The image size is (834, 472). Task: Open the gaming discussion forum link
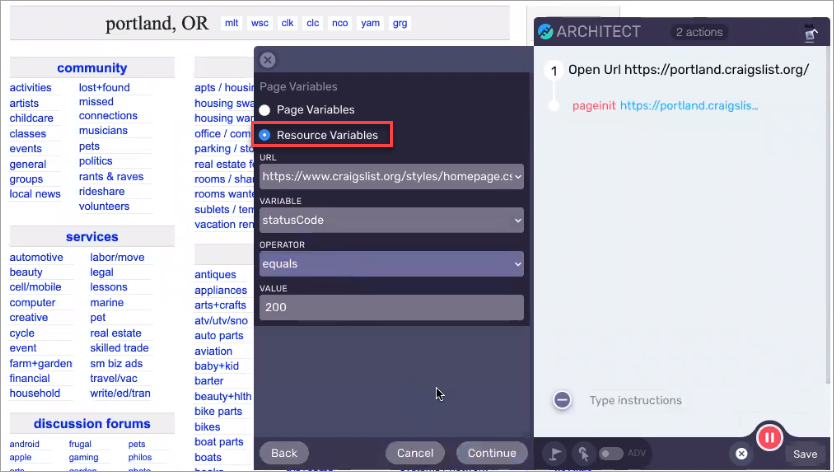[x=84, y=457]
